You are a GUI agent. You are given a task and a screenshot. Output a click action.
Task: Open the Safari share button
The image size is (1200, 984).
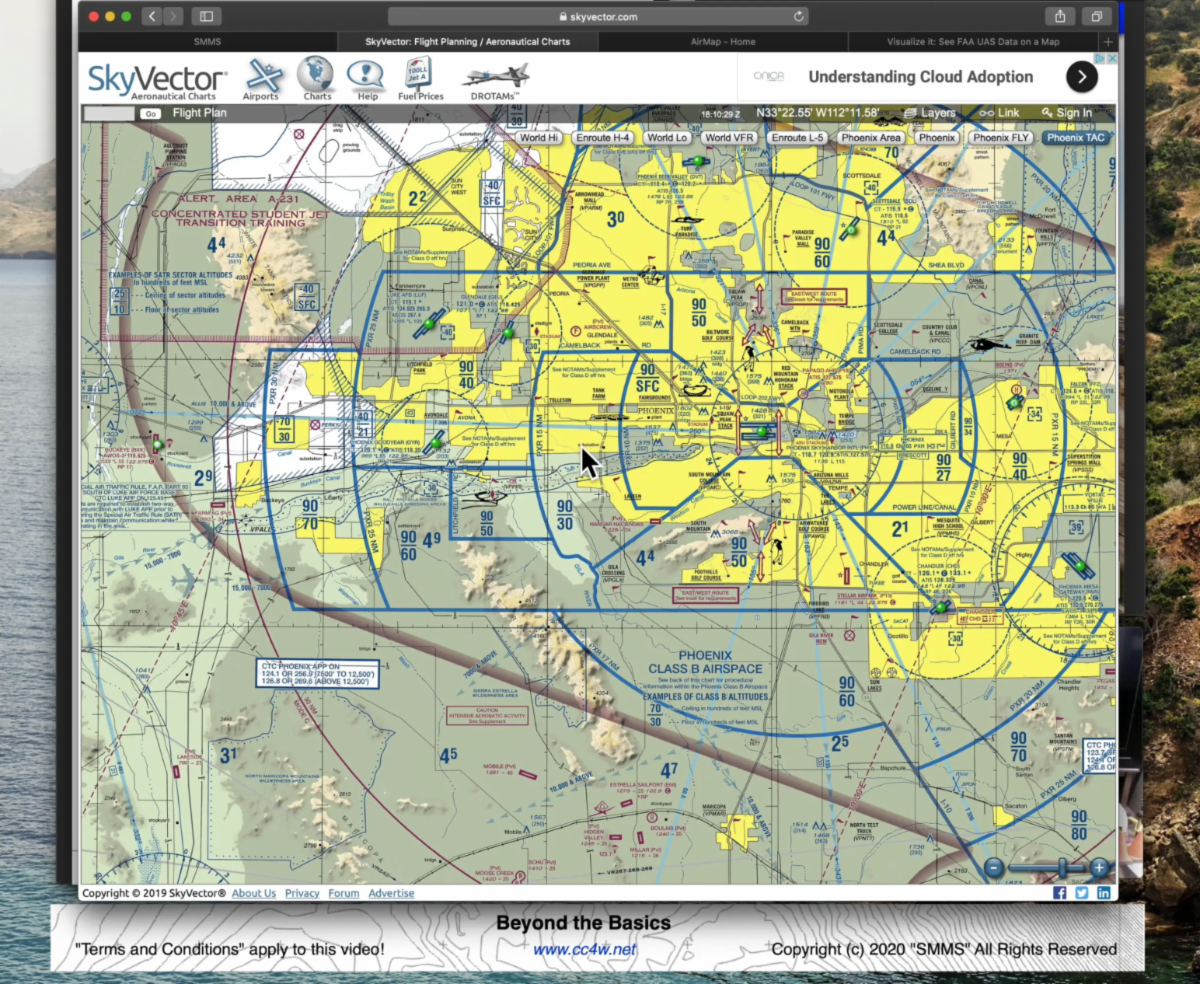(x=1060, y=16)
